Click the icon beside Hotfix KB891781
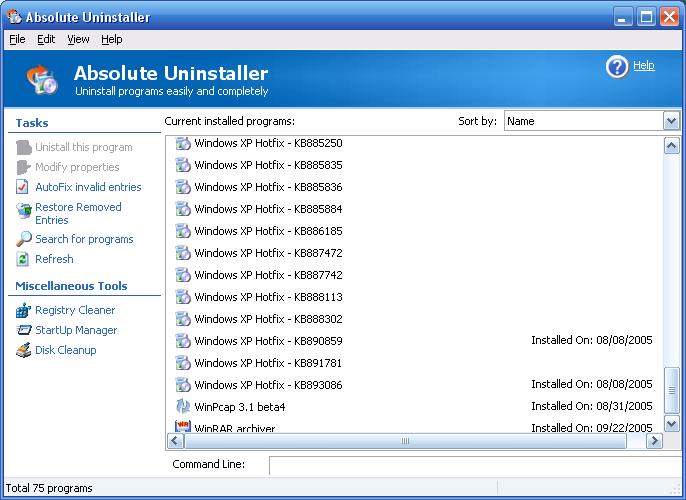The height and width of the screenshot is (500, 686). click(183, 363)
